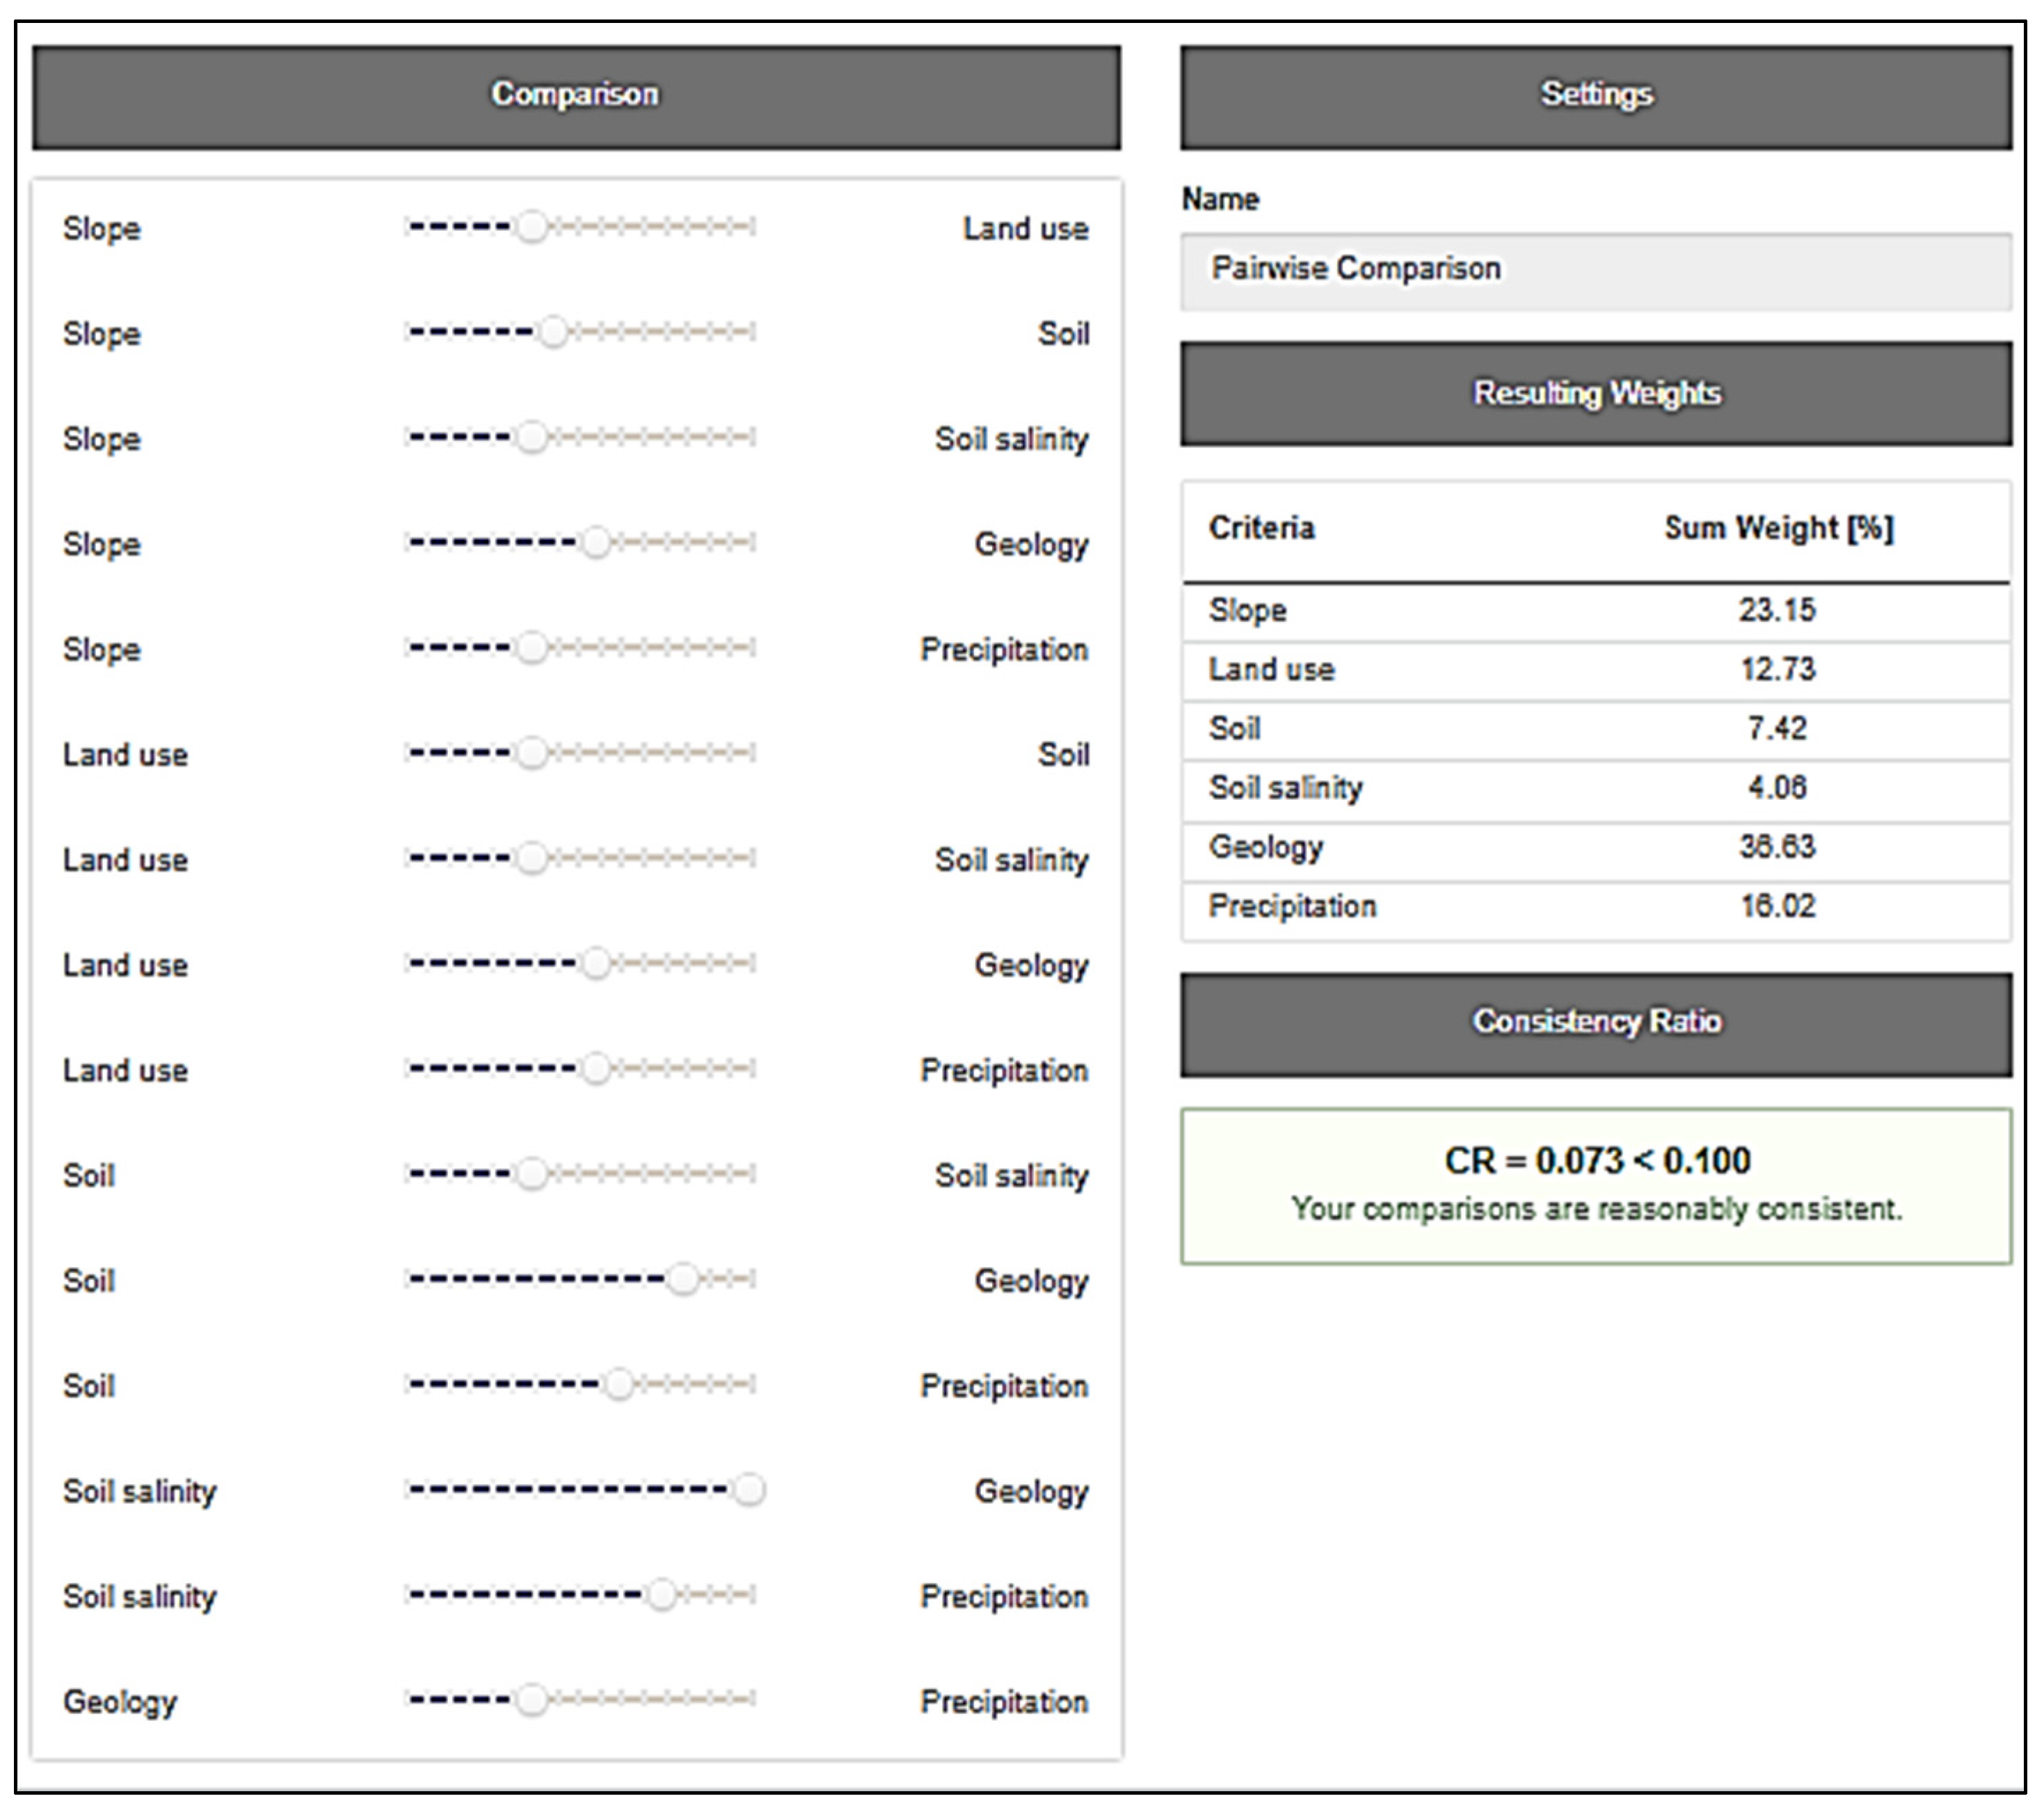Click the Name label above the input field
The image size is (2044, 1810).
1220,199
